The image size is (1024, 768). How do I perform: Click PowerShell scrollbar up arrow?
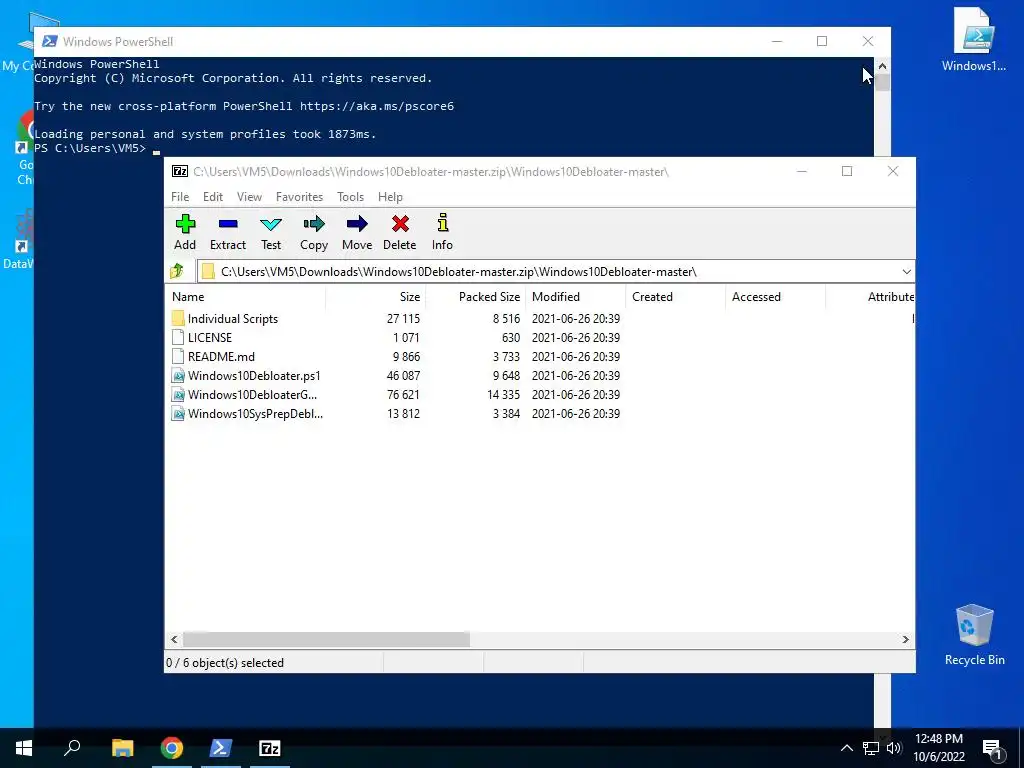coord(882,65)
